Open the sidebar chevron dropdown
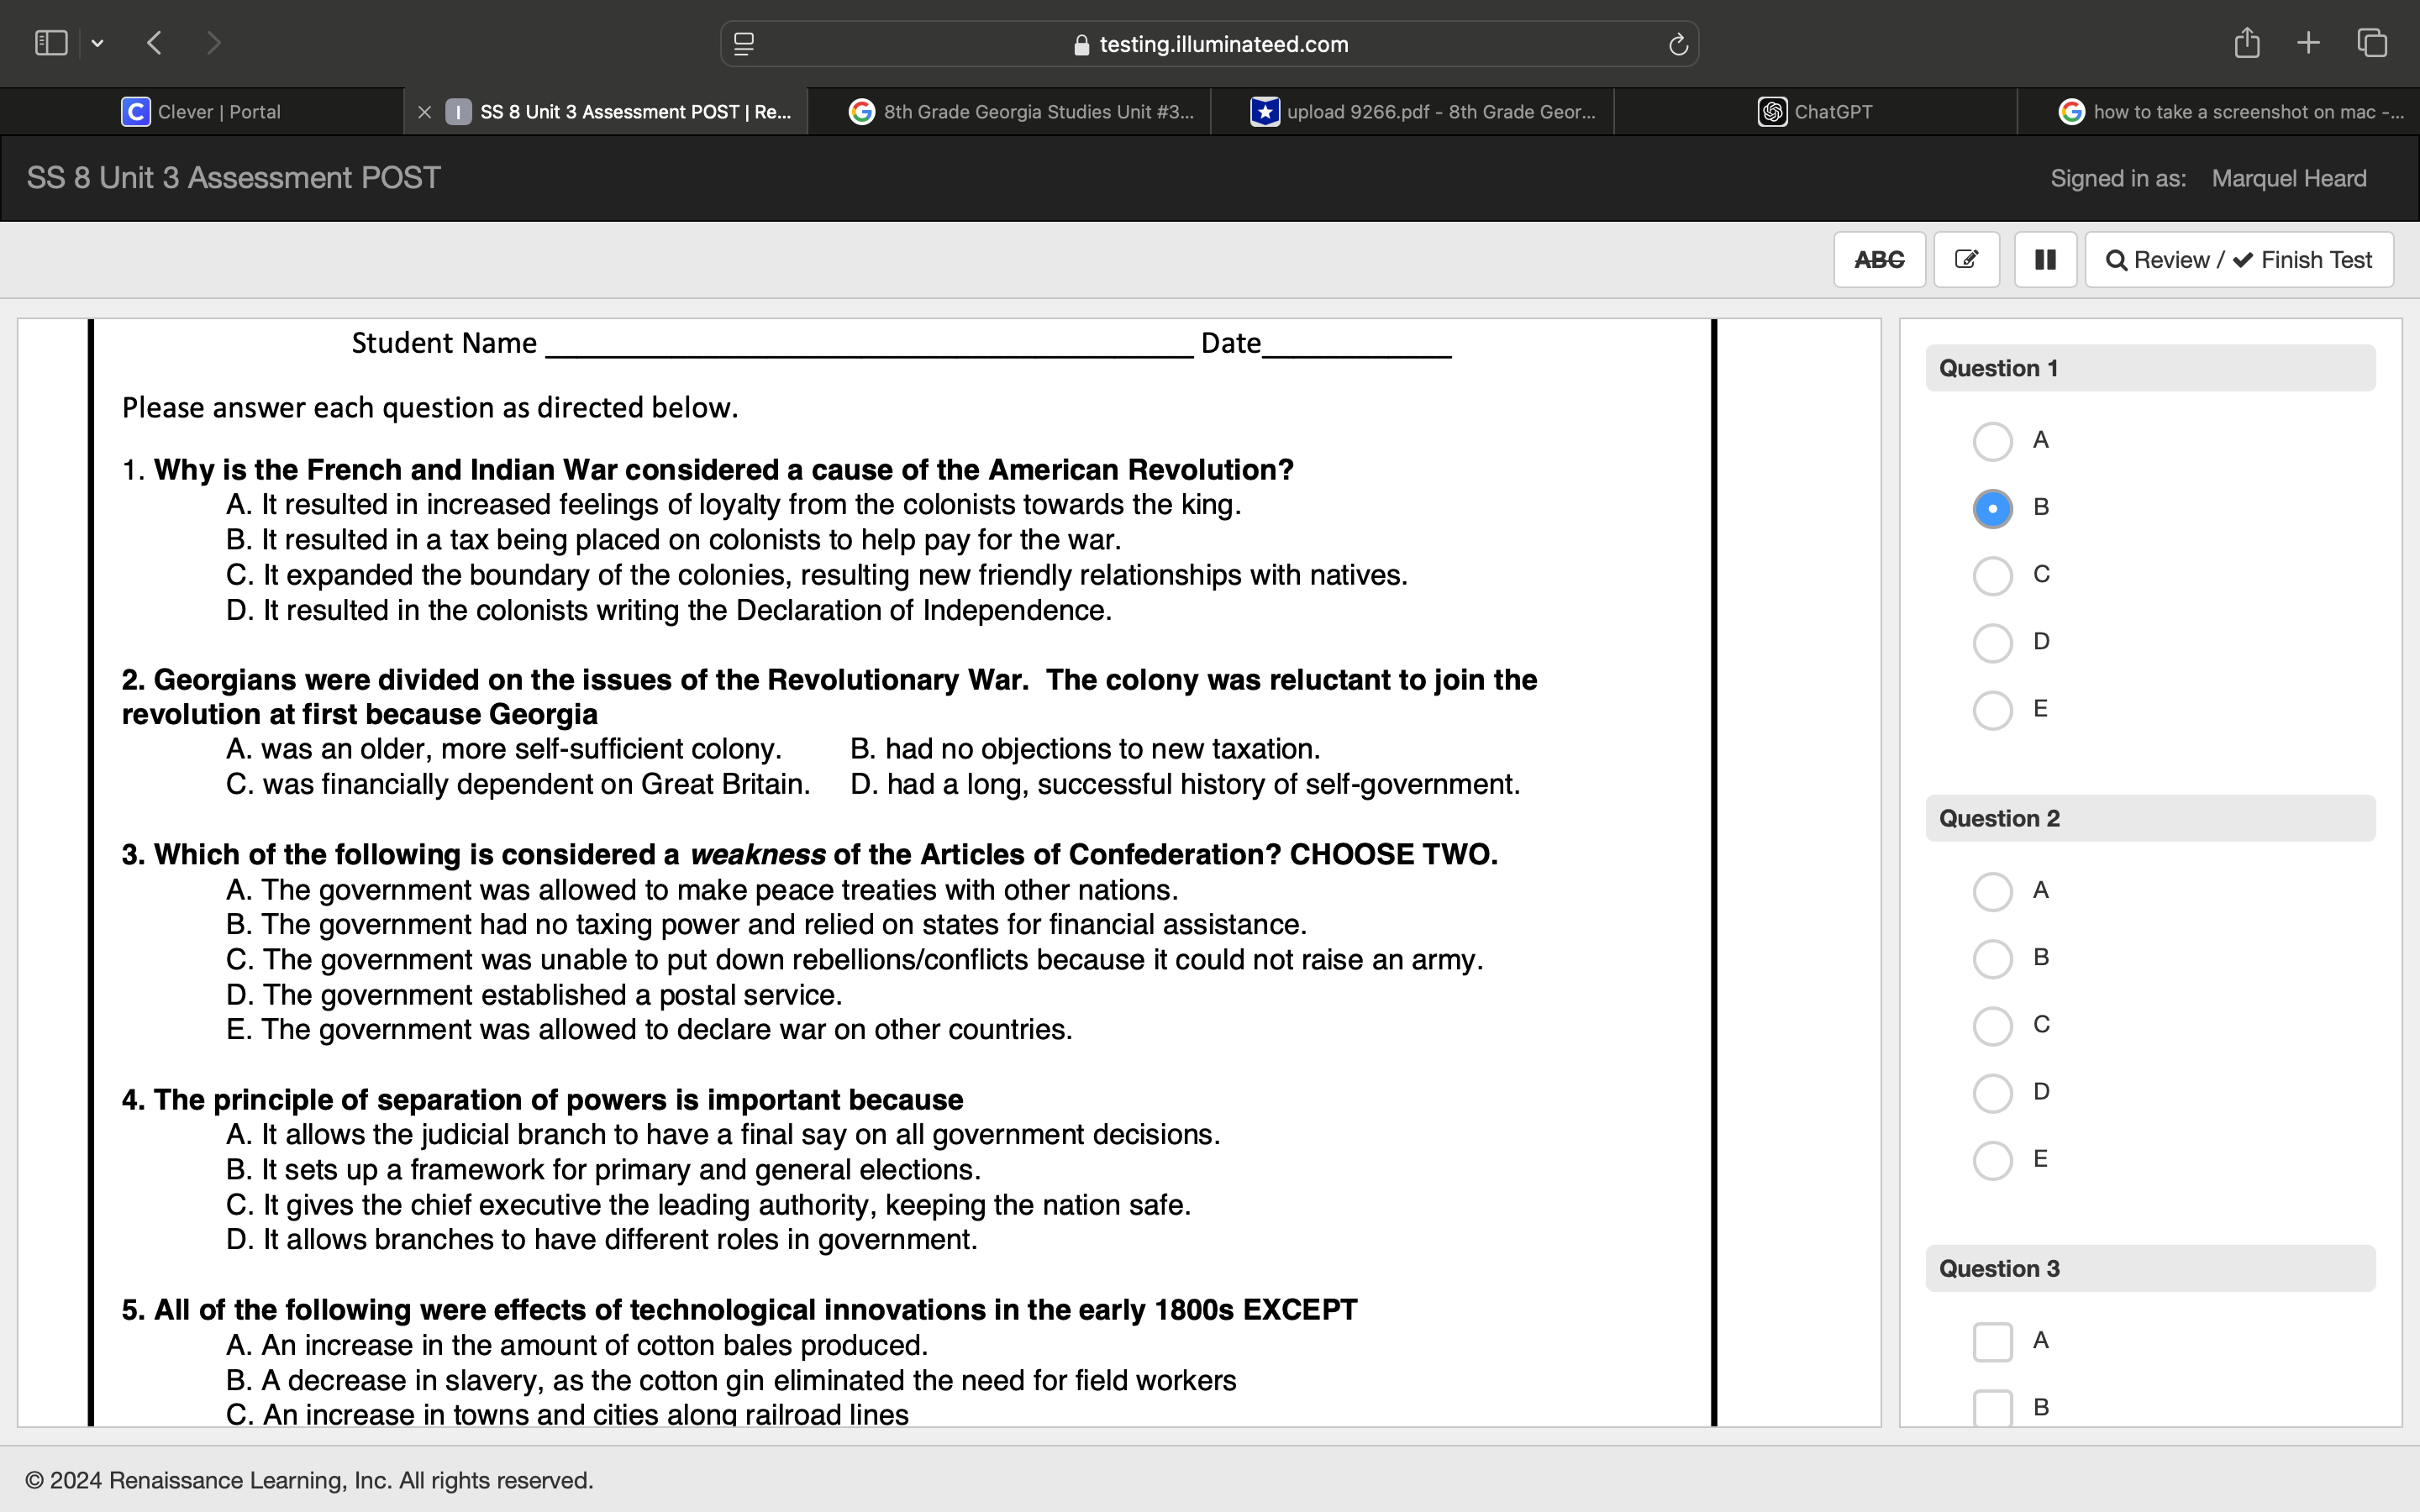 [98, 42]
